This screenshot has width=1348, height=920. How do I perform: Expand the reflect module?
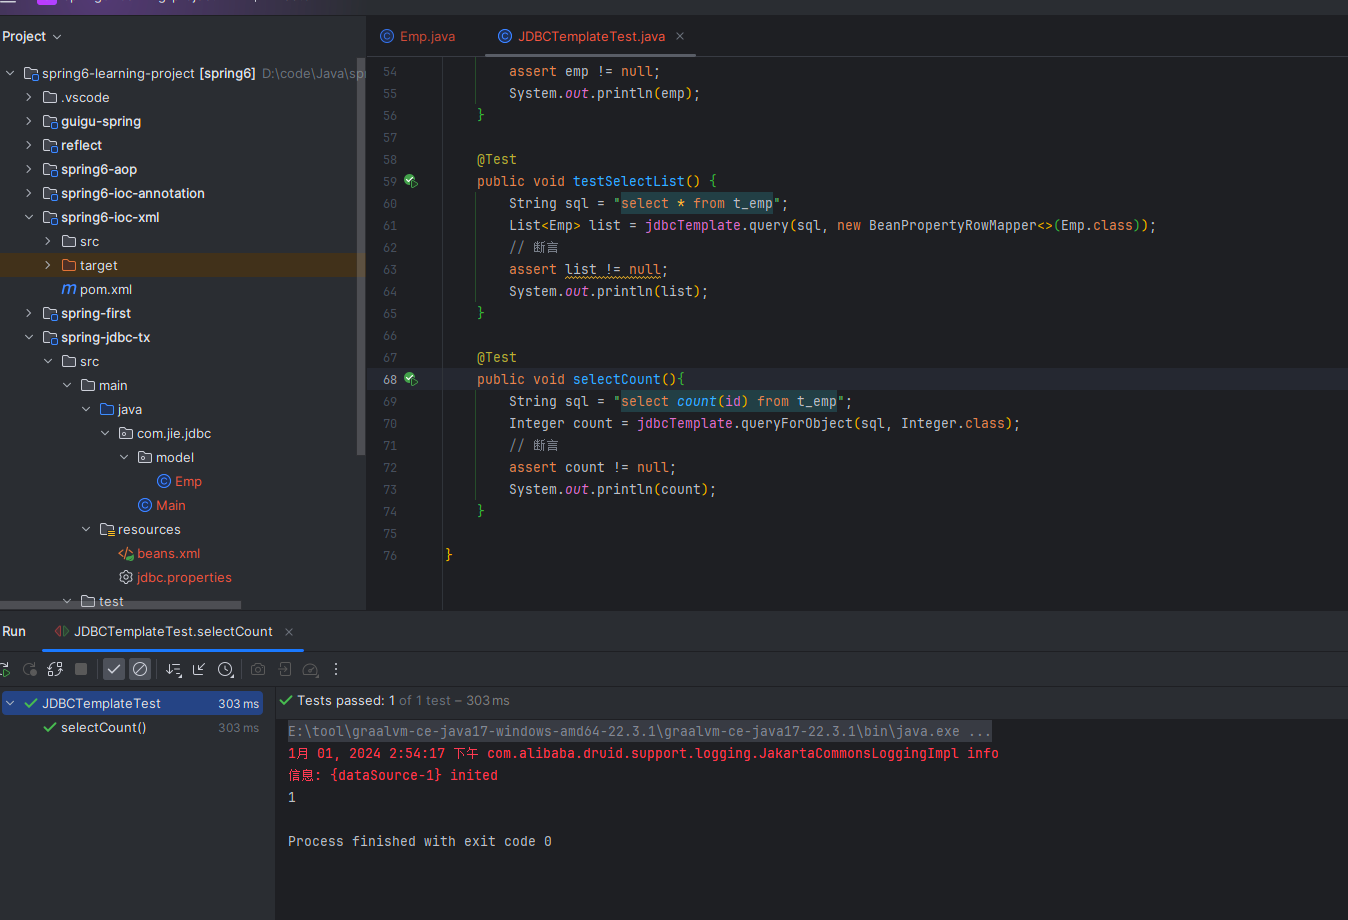(29, 145)
